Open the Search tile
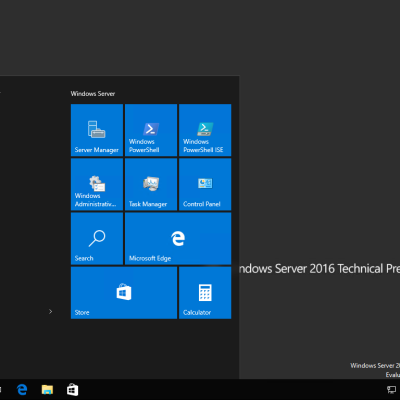Screen dimensions: 400x400 coord(97,239)
